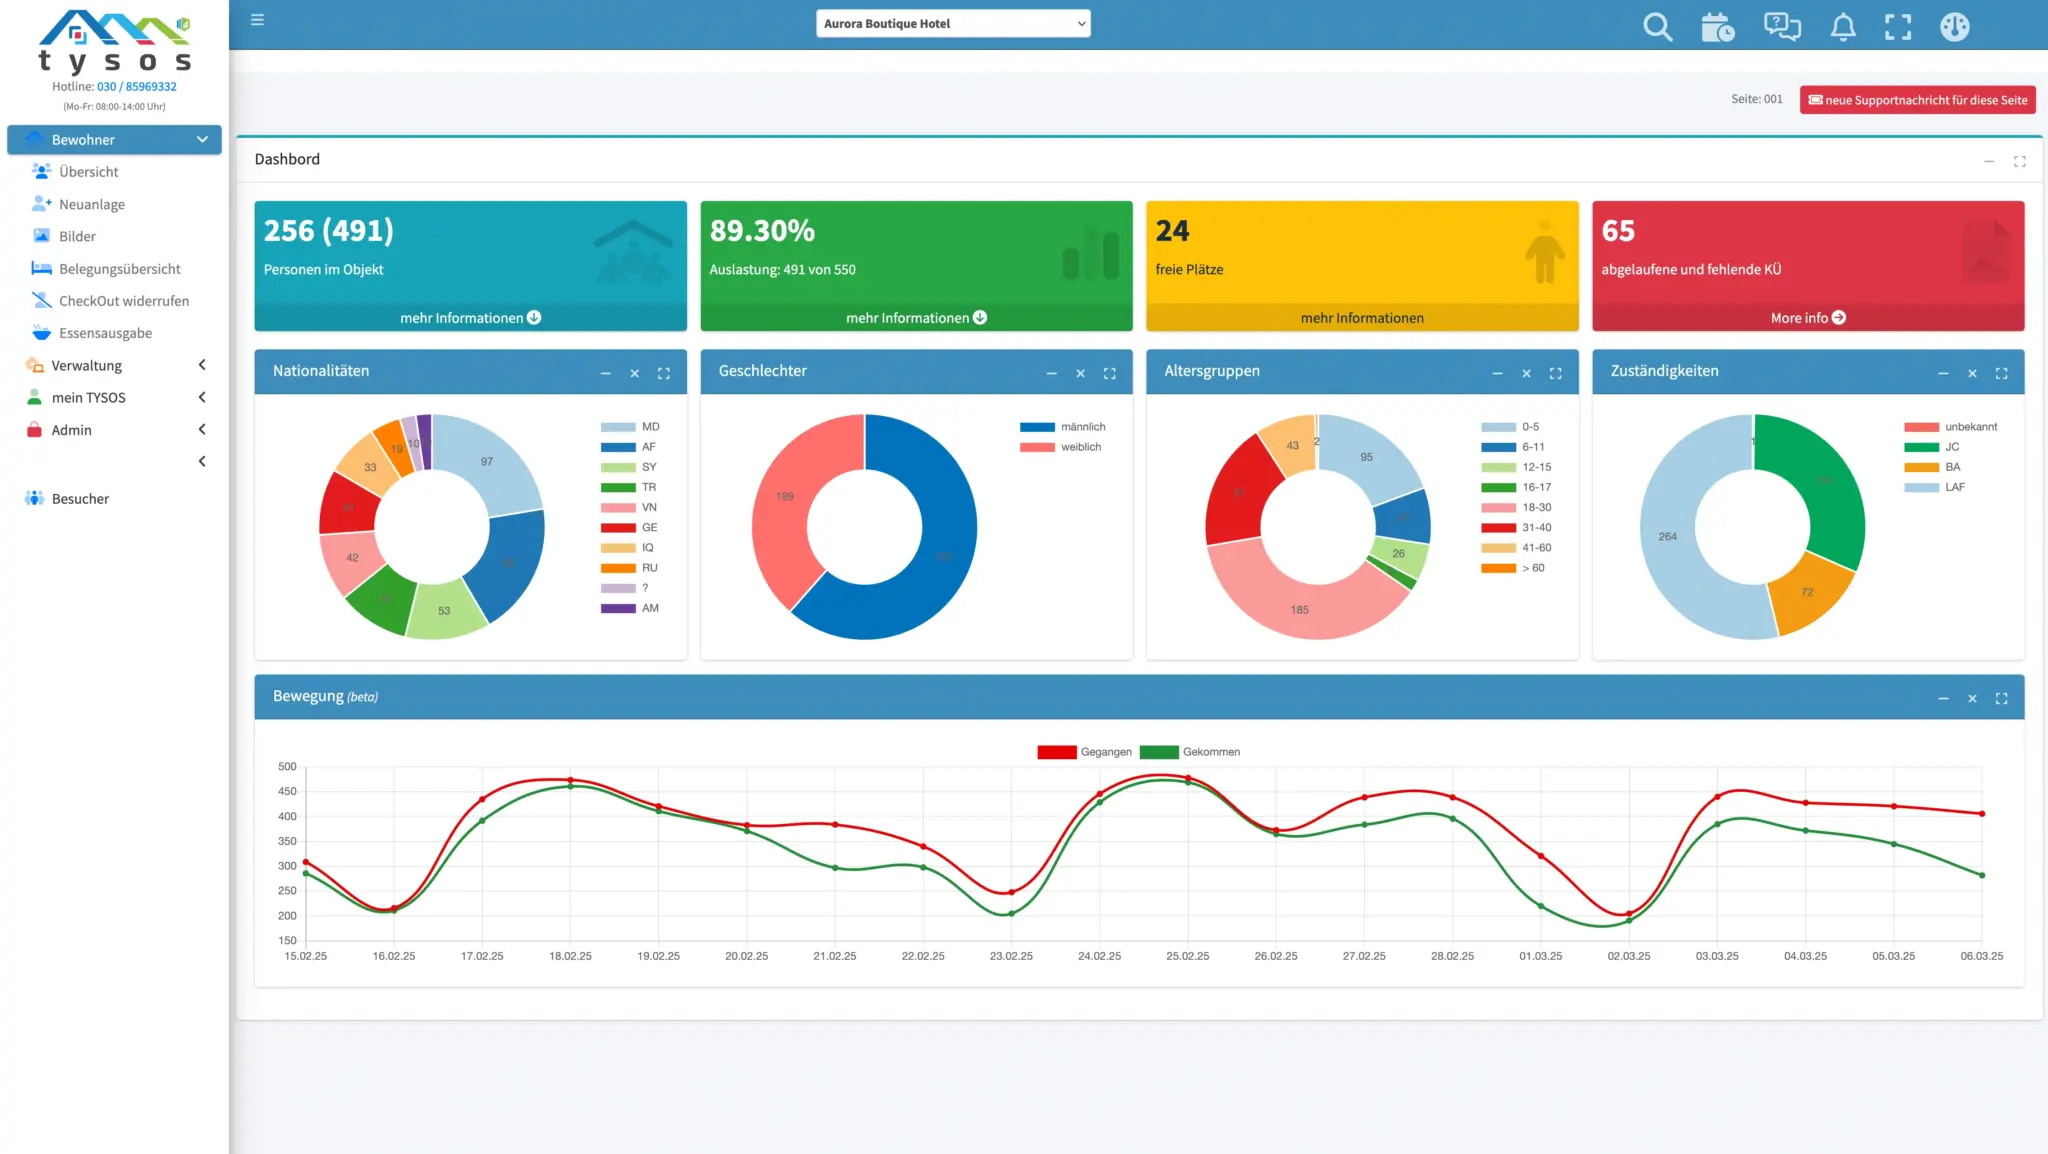The height and width of the screenshot is (1154, 2048).
Task: Collapse the Bewohner menu section
Action: [x=114, y=140]
